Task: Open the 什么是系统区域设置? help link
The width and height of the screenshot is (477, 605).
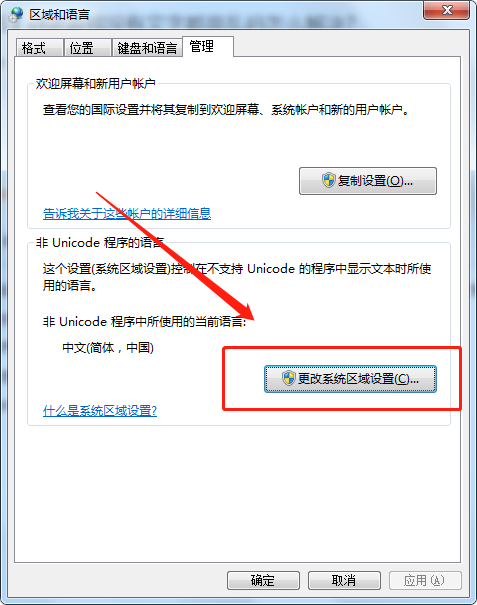Action: (100, 411)
